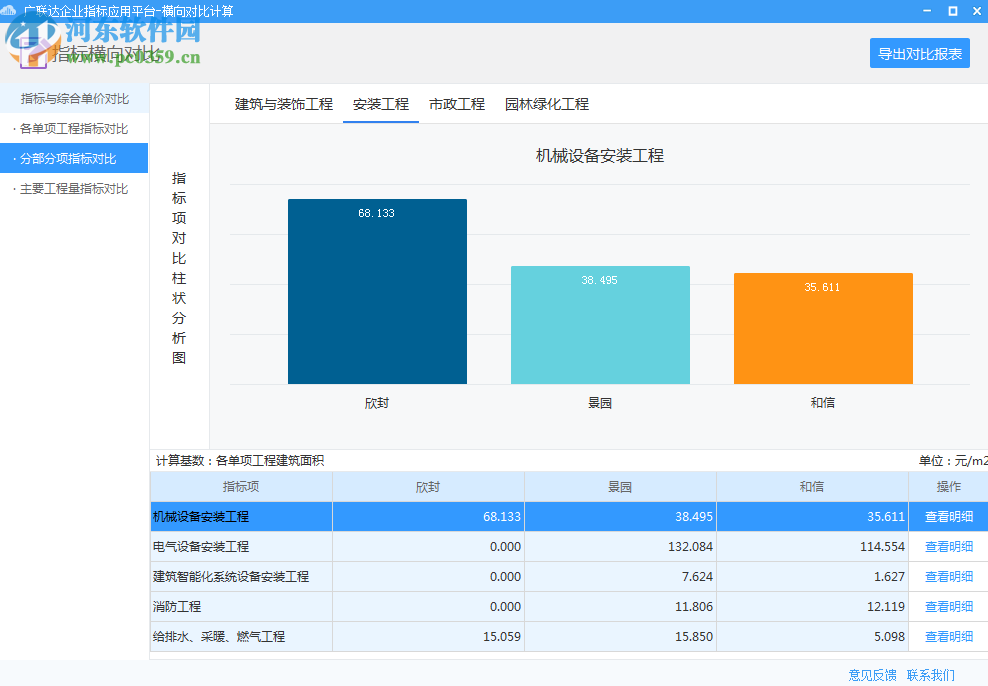988x686 pixels.
Task: Click the 欣封 bar in the chart
Action: (x=377, y=291)
